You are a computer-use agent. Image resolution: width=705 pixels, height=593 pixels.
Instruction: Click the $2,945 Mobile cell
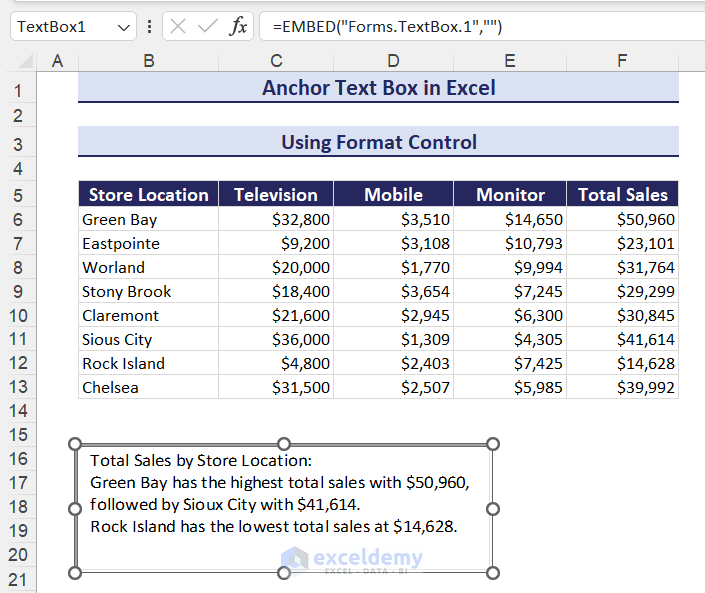393,315
